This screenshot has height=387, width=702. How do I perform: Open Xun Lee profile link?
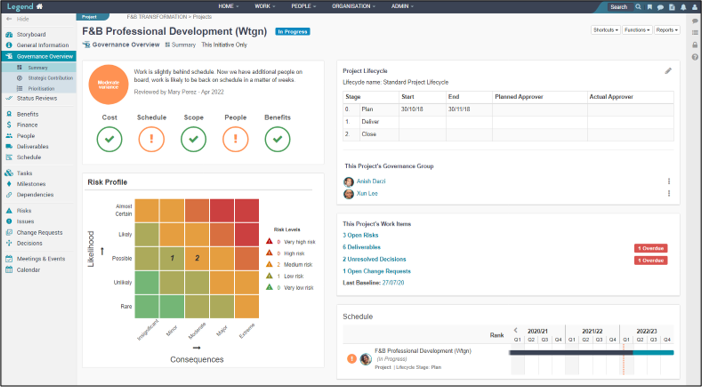[367, 194]
